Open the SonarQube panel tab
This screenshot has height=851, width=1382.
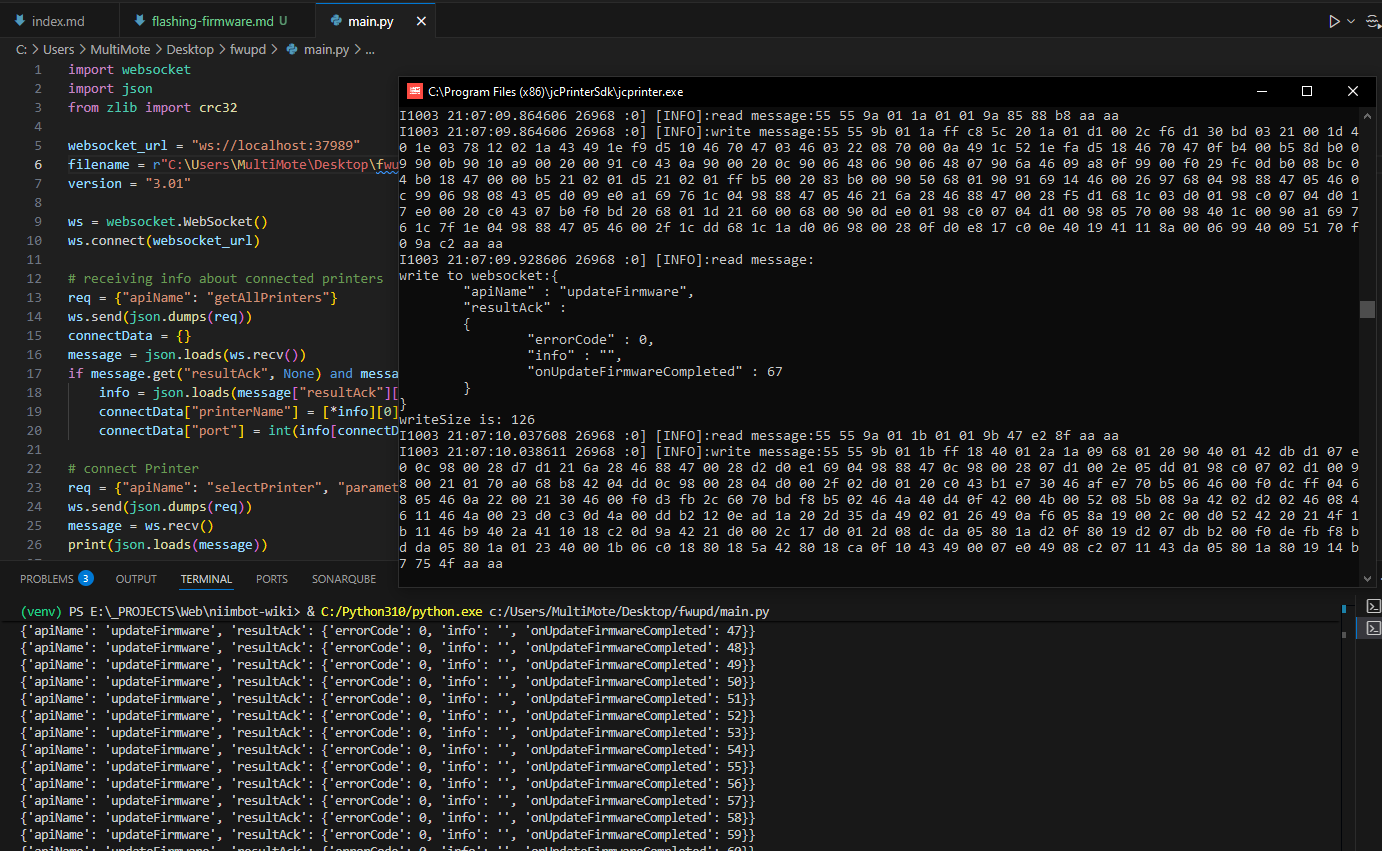coord(343,579)
